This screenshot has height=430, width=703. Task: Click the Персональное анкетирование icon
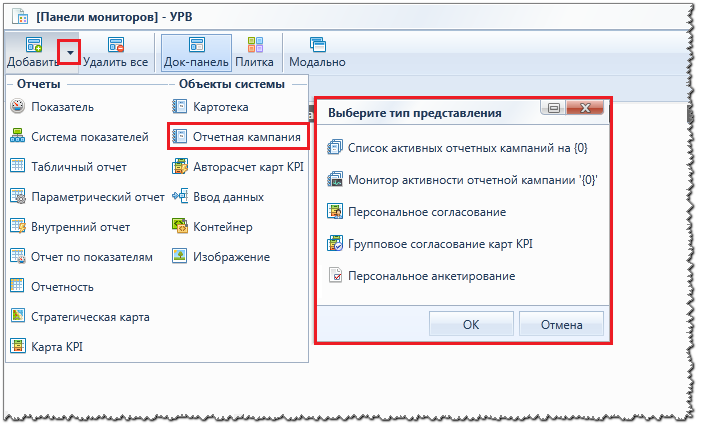pos(335,275)
